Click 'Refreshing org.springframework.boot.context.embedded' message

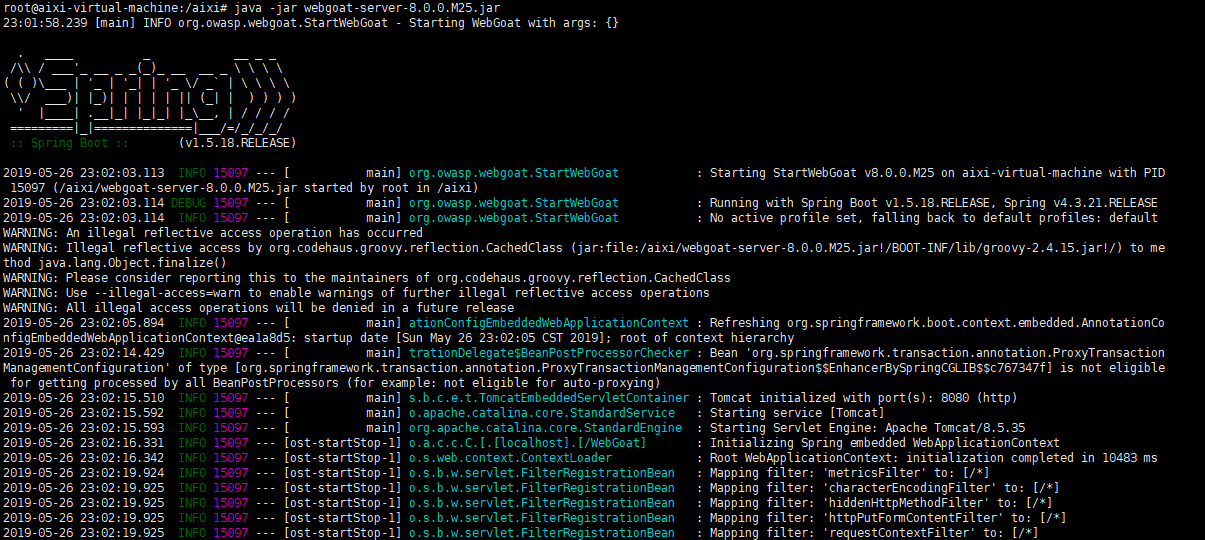click(936, 323)
